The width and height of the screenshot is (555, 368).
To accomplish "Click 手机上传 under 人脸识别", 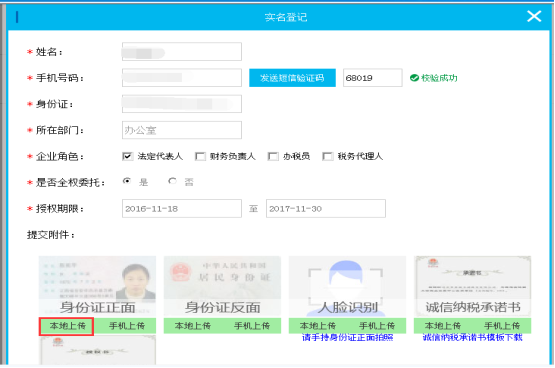I will pos(377,326).
